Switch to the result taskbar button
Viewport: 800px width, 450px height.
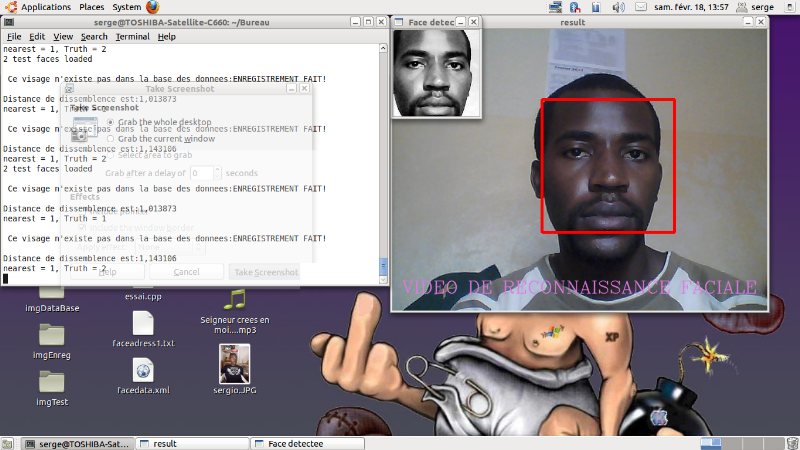click(x=193, y=444)
